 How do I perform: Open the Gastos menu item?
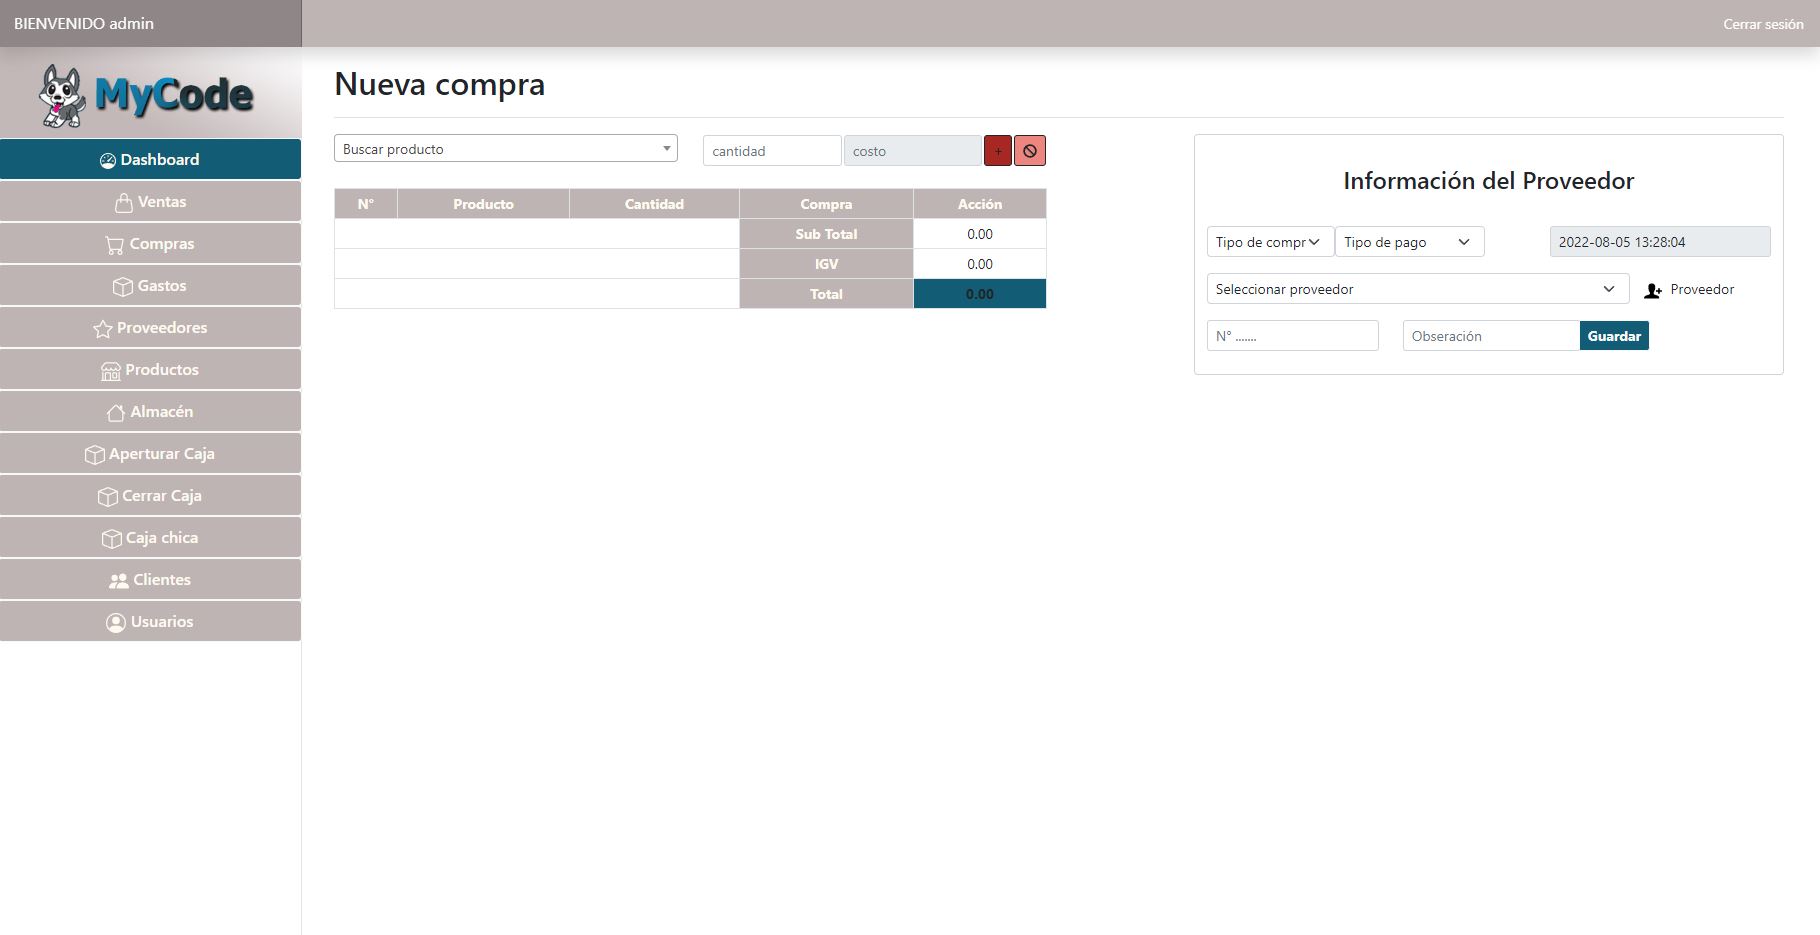150,286
